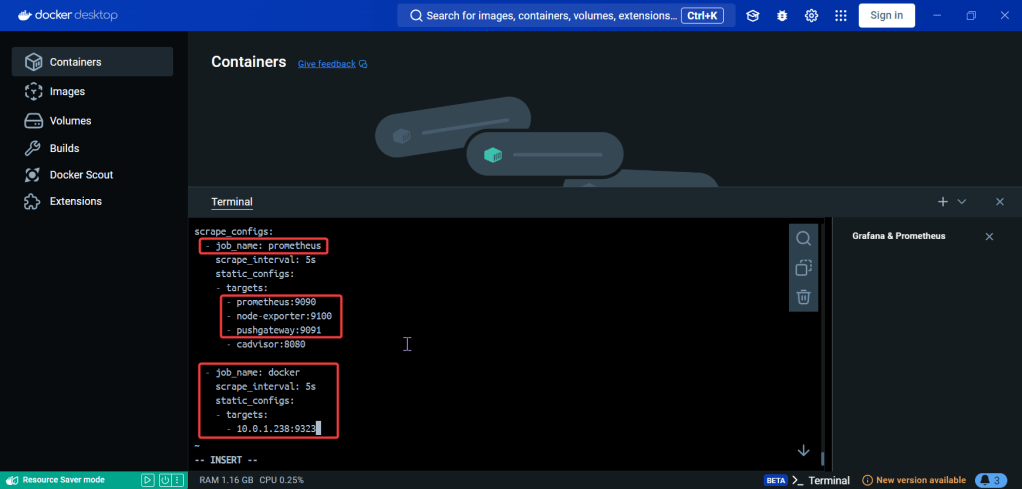Clear terminal using the trash icon

click(803, 297)
